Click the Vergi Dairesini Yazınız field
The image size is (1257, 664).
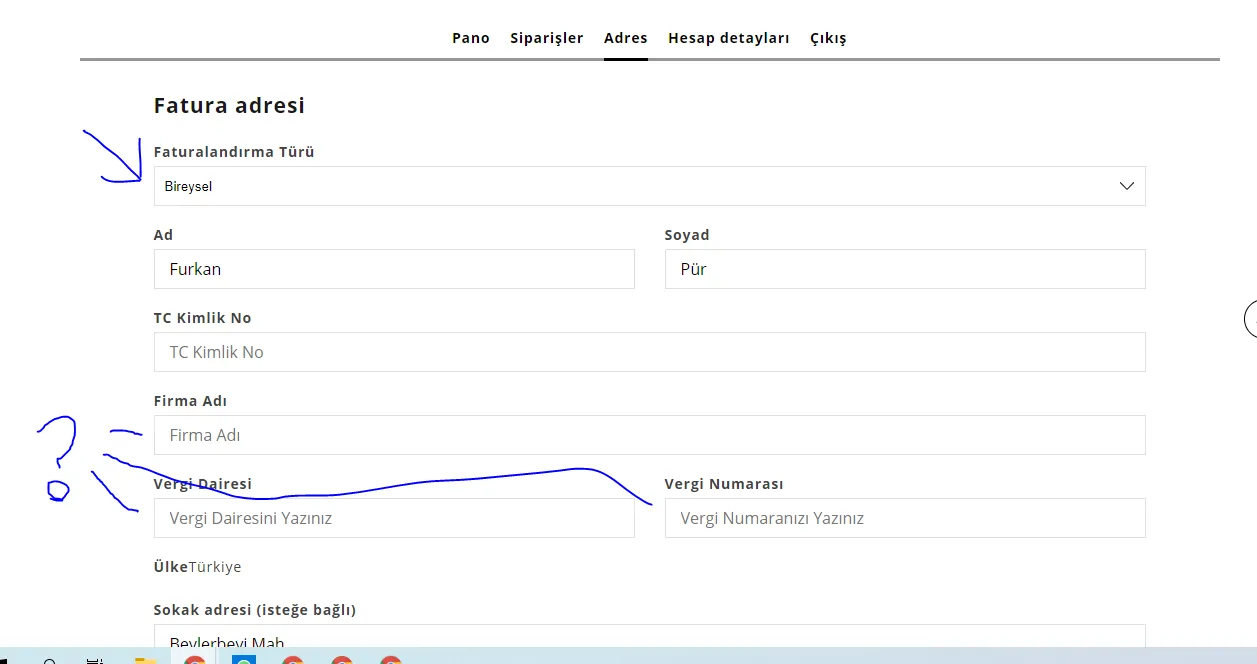(x=394, y=518)
